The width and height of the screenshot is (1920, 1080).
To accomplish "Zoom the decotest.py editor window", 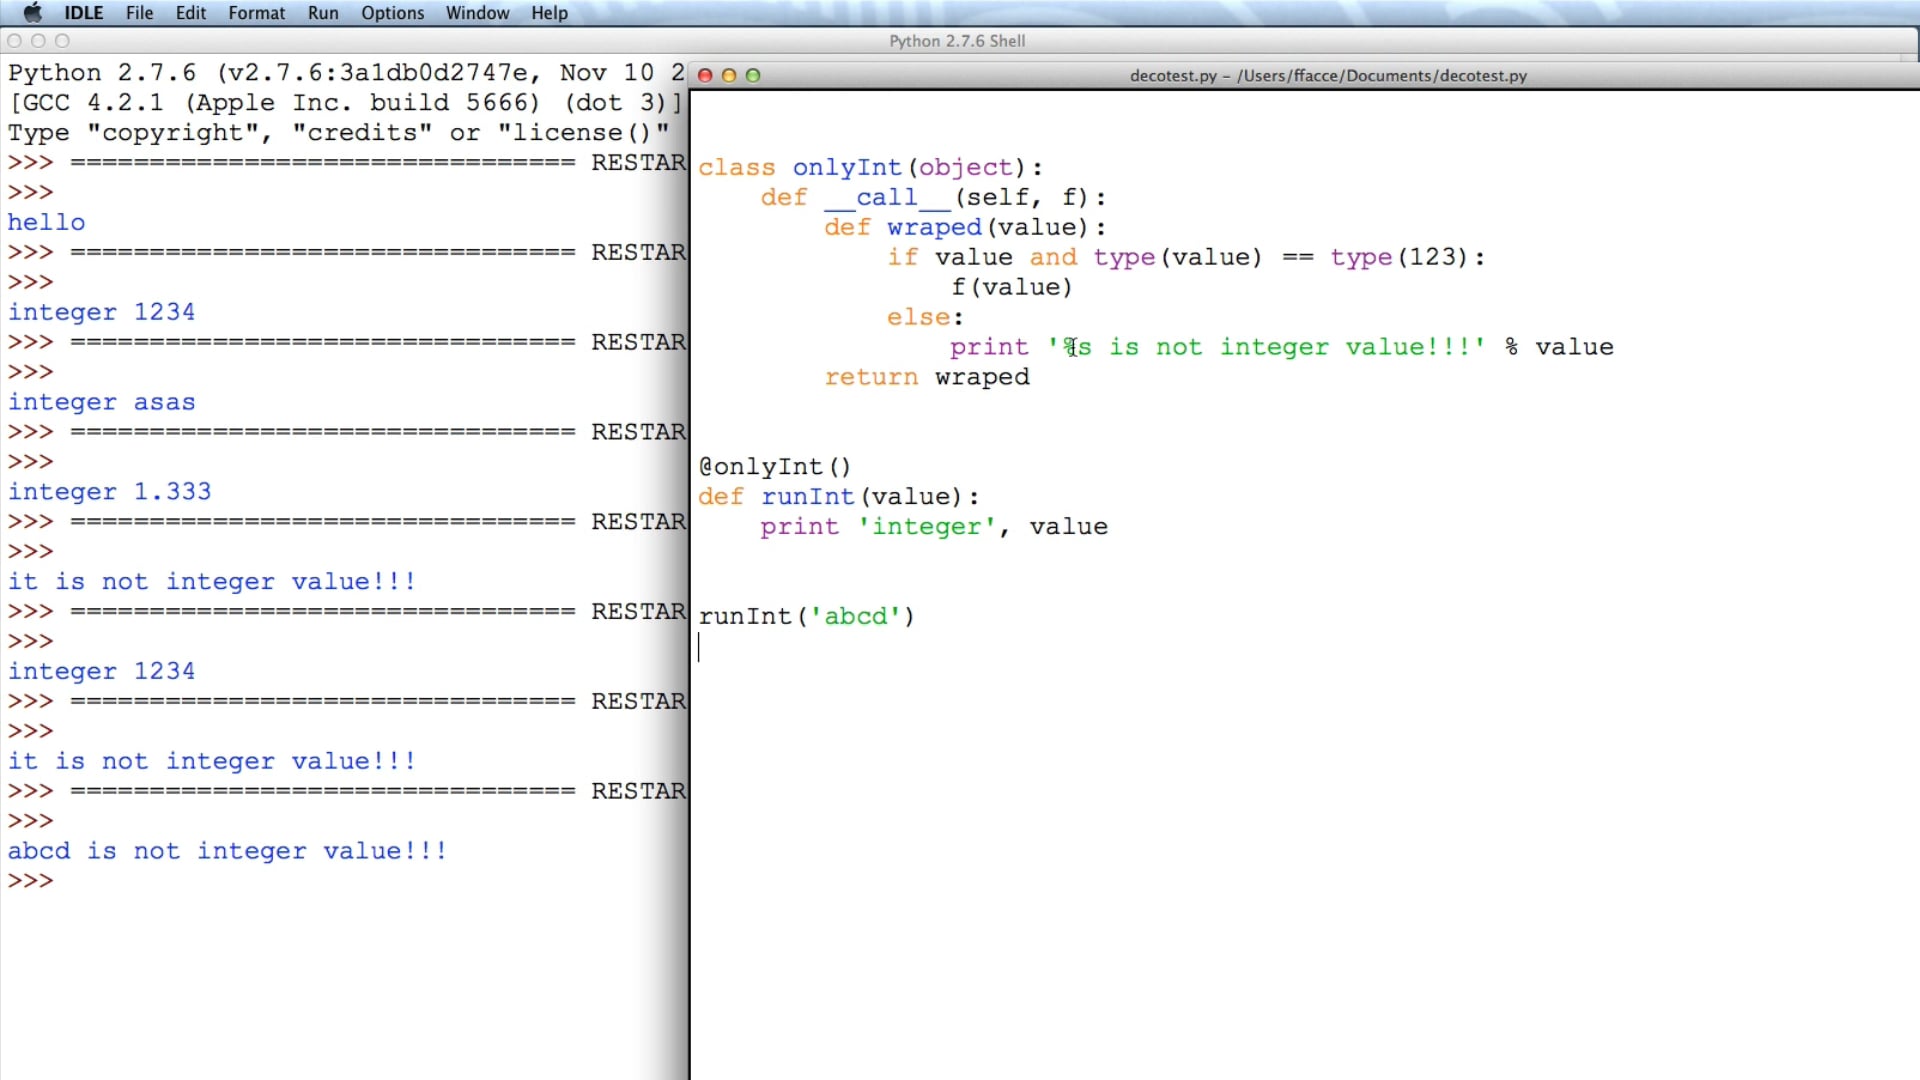I will 753,75.
